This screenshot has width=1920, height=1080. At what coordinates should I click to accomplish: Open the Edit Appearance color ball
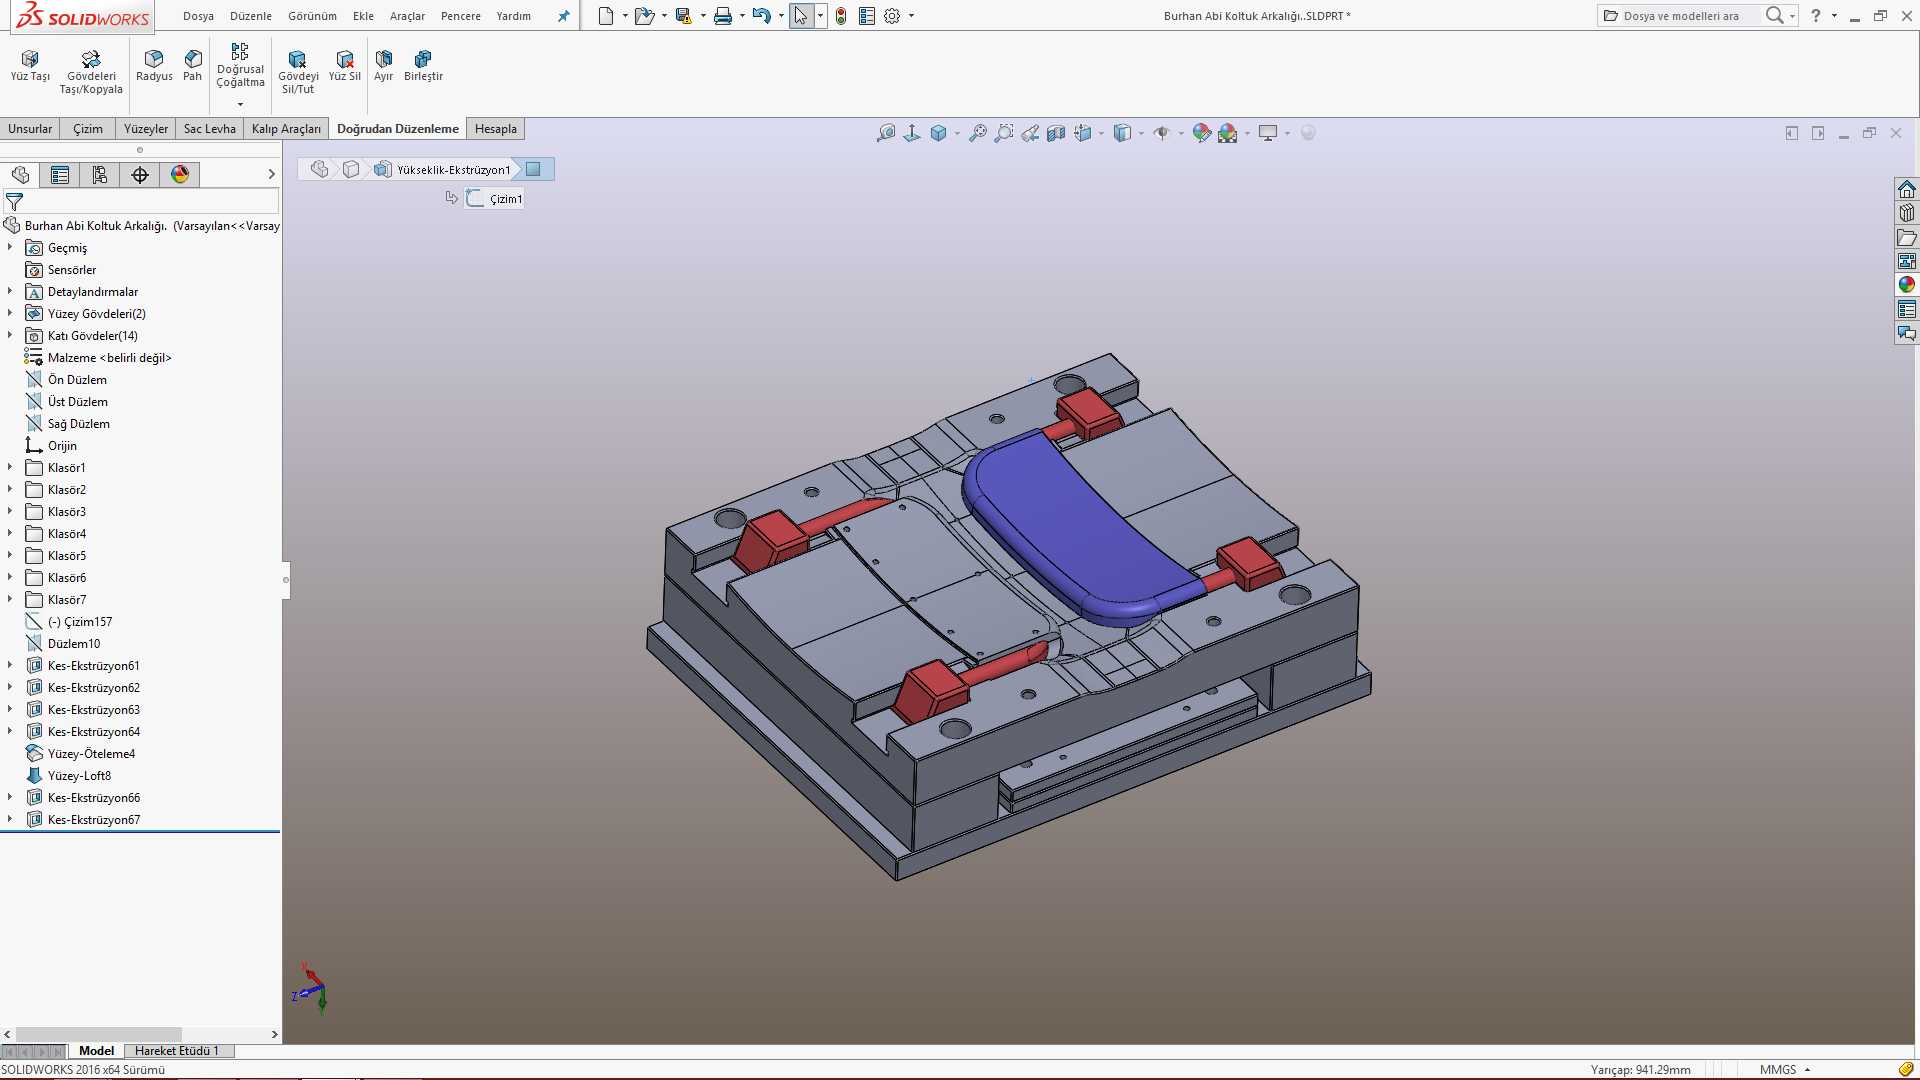pos(1202,133)
